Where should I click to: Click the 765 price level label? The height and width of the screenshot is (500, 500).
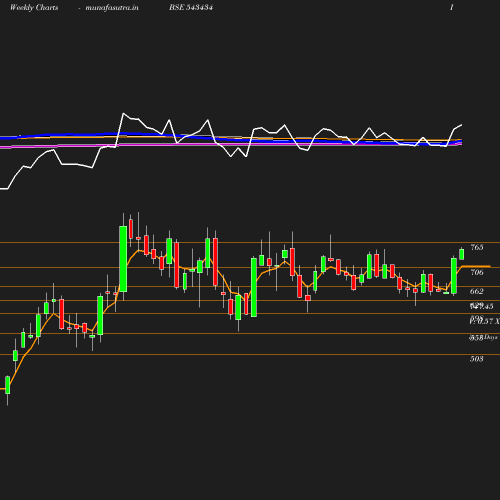click(477, 247)
